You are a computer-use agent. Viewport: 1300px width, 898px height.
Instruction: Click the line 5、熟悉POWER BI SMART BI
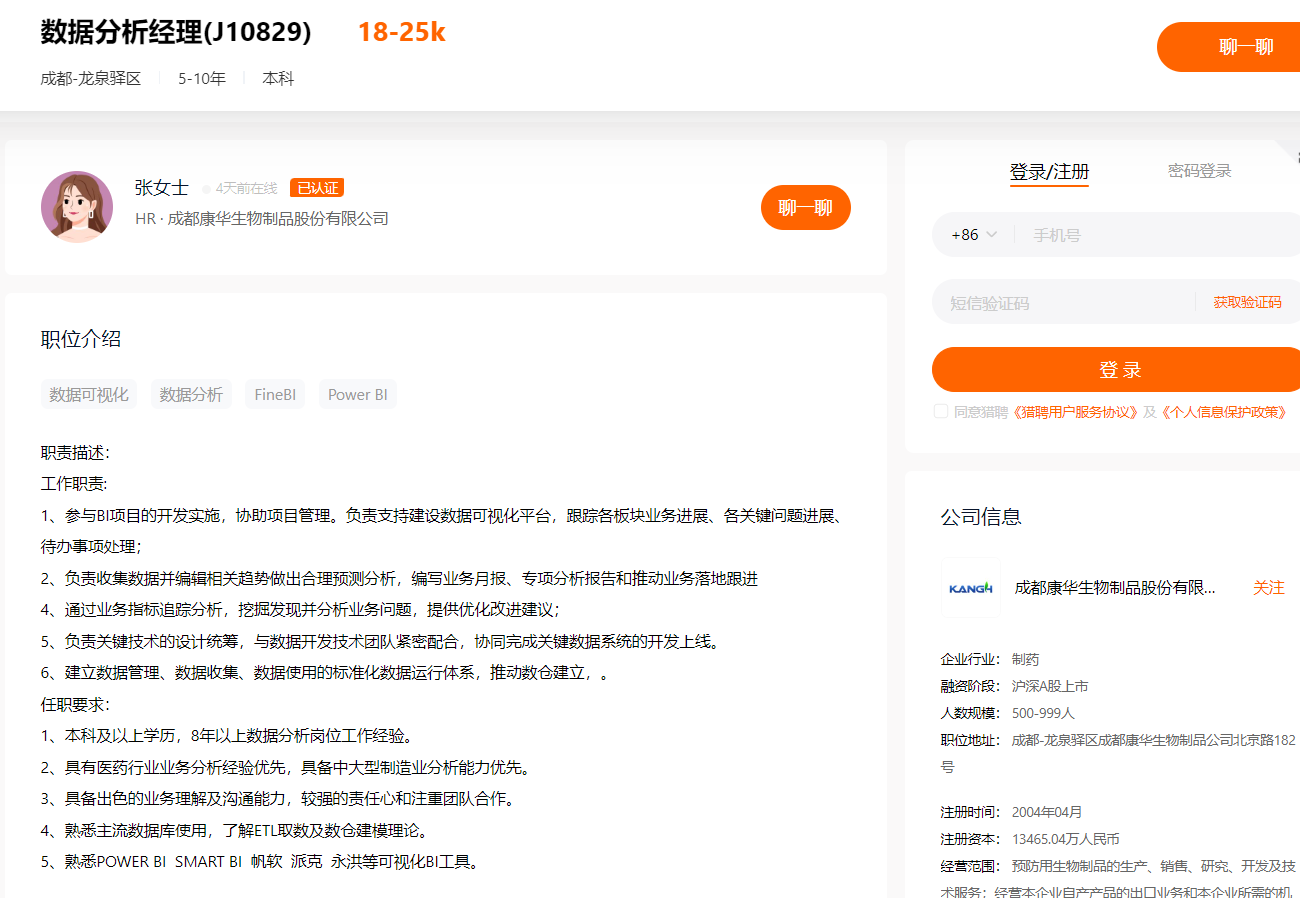pyautogui.click(x=260, y=861)
